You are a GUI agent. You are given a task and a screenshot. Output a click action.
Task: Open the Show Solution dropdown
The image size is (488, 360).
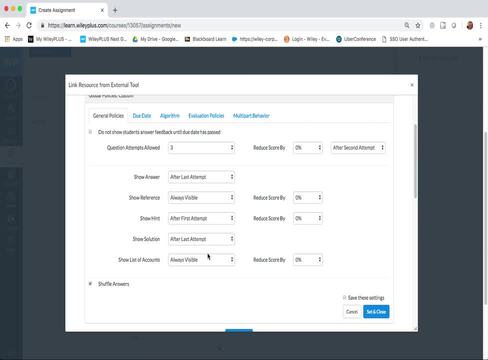click(201, 239)
